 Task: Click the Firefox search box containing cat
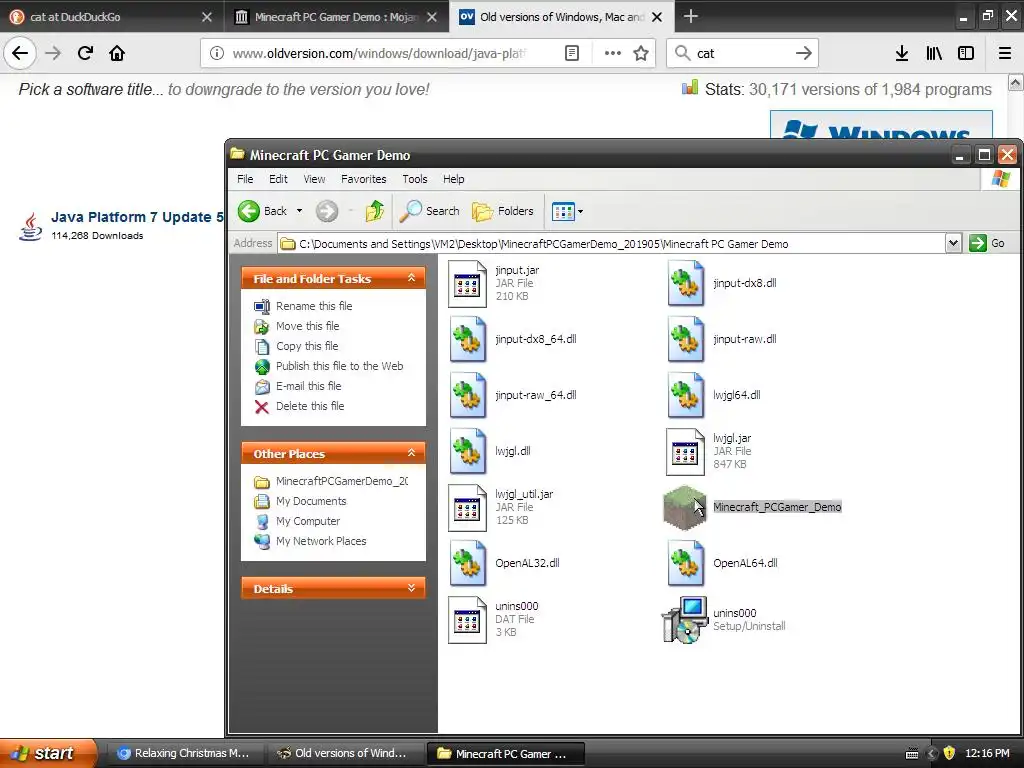point(743,53)
